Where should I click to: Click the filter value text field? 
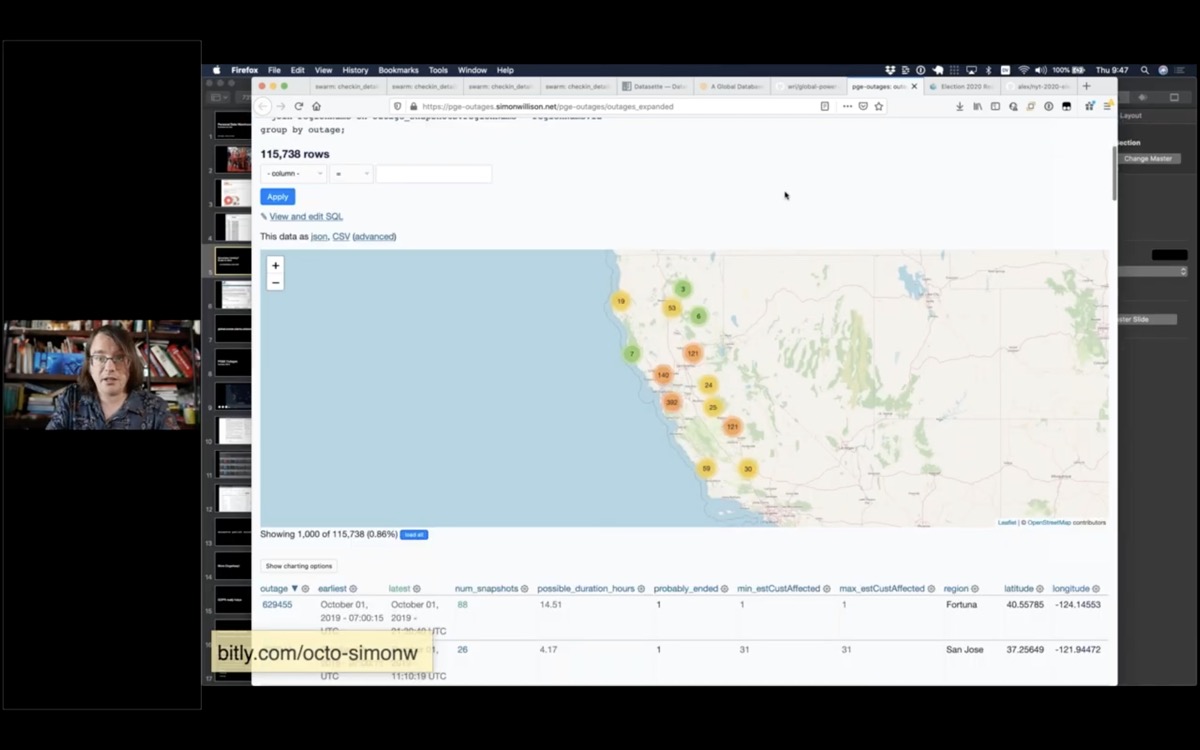coord(433,173)
